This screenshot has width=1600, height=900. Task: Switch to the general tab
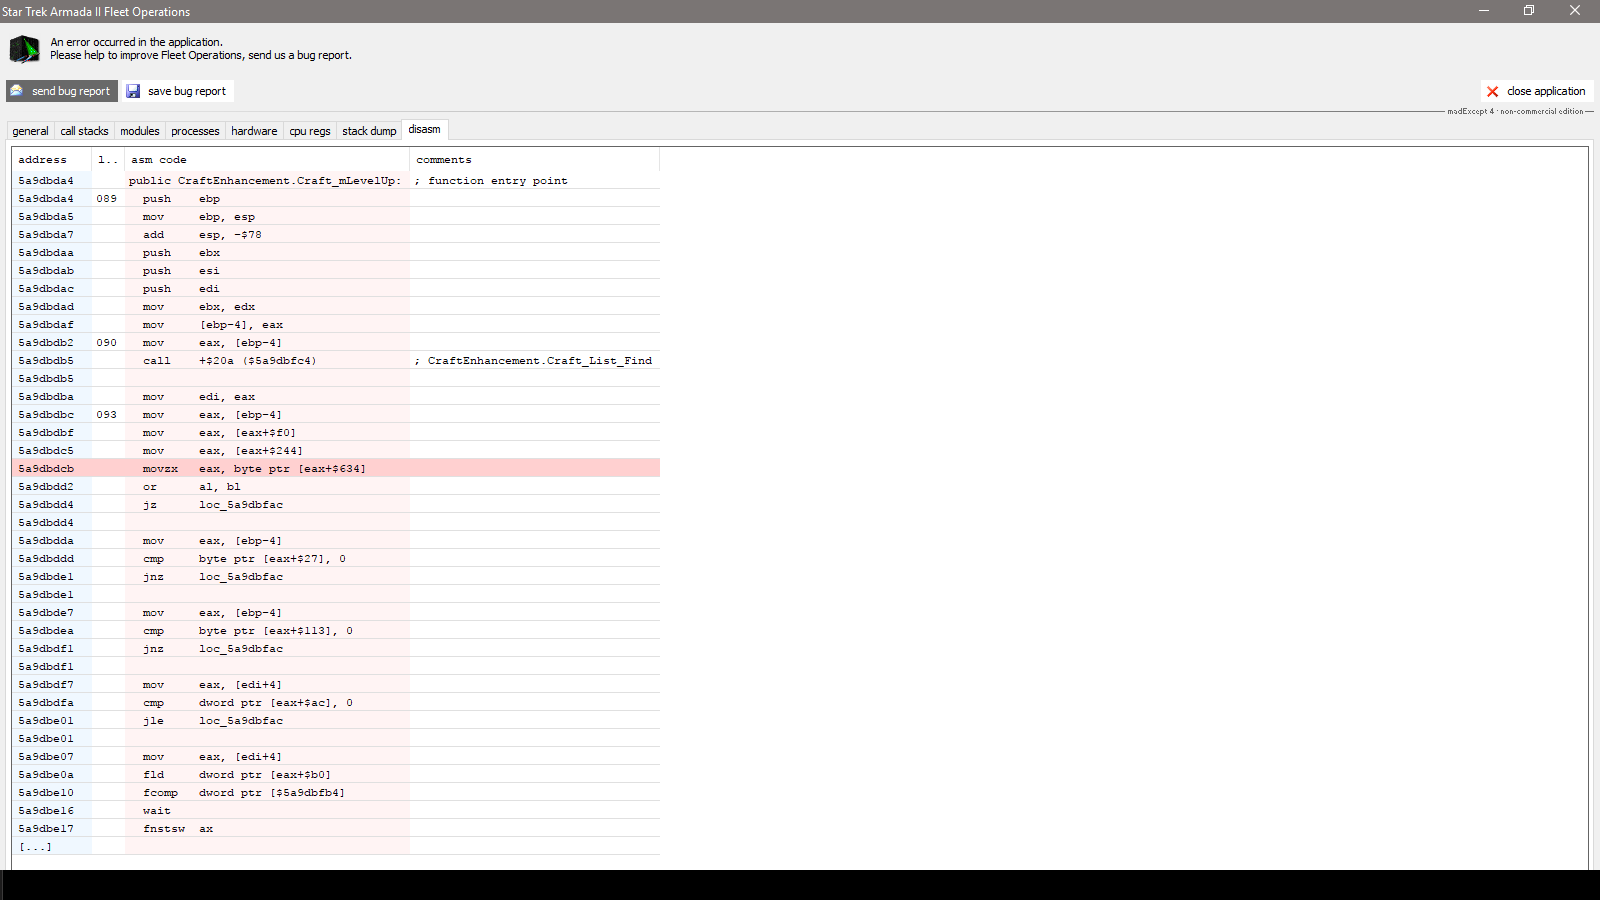click(30, 131)
